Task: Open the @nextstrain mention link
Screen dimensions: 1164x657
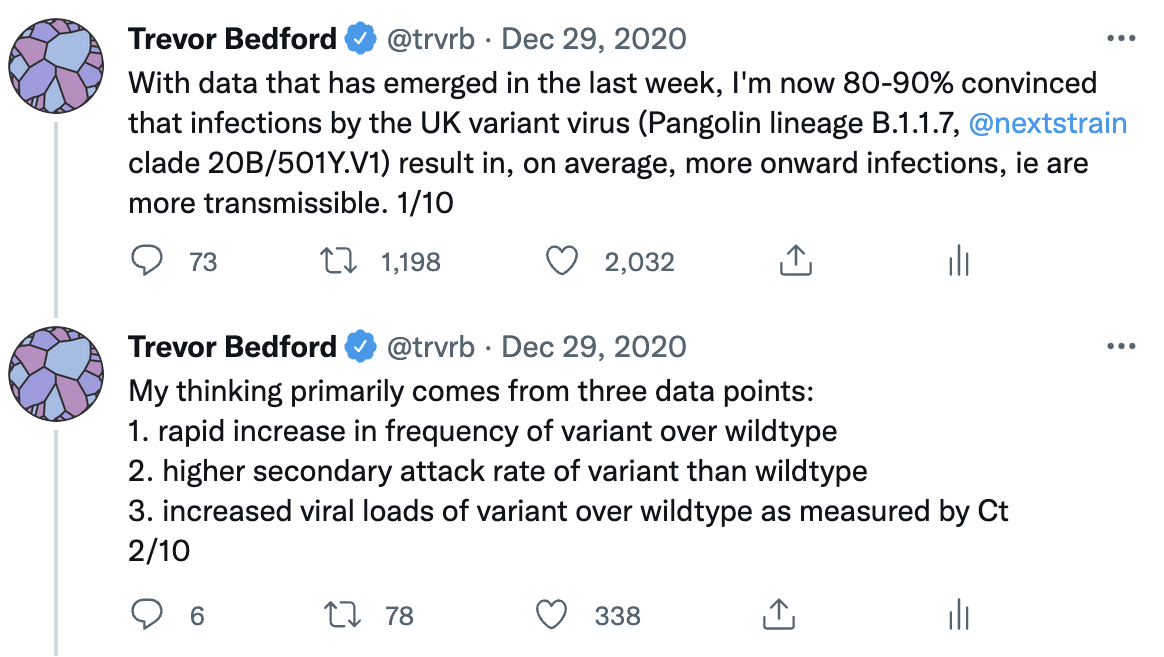Action: pos(1048,124)
